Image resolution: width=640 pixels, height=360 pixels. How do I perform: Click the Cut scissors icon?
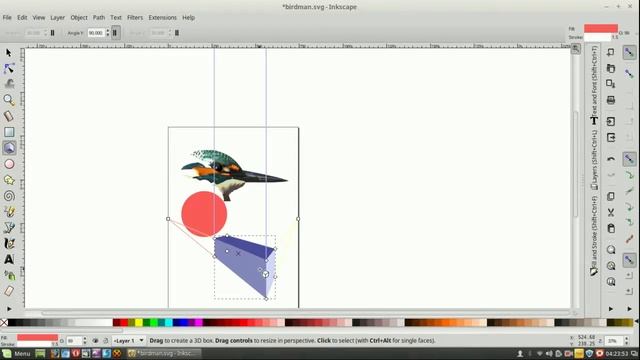coord(611,212)
